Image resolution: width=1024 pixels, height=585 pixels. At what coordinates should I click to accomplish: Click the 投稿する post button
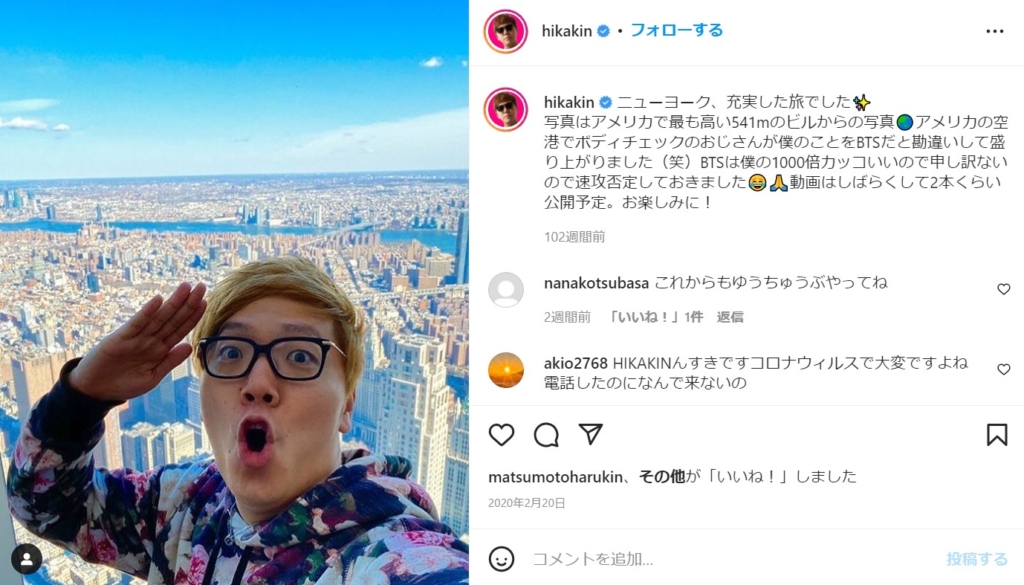click(977, 559)
